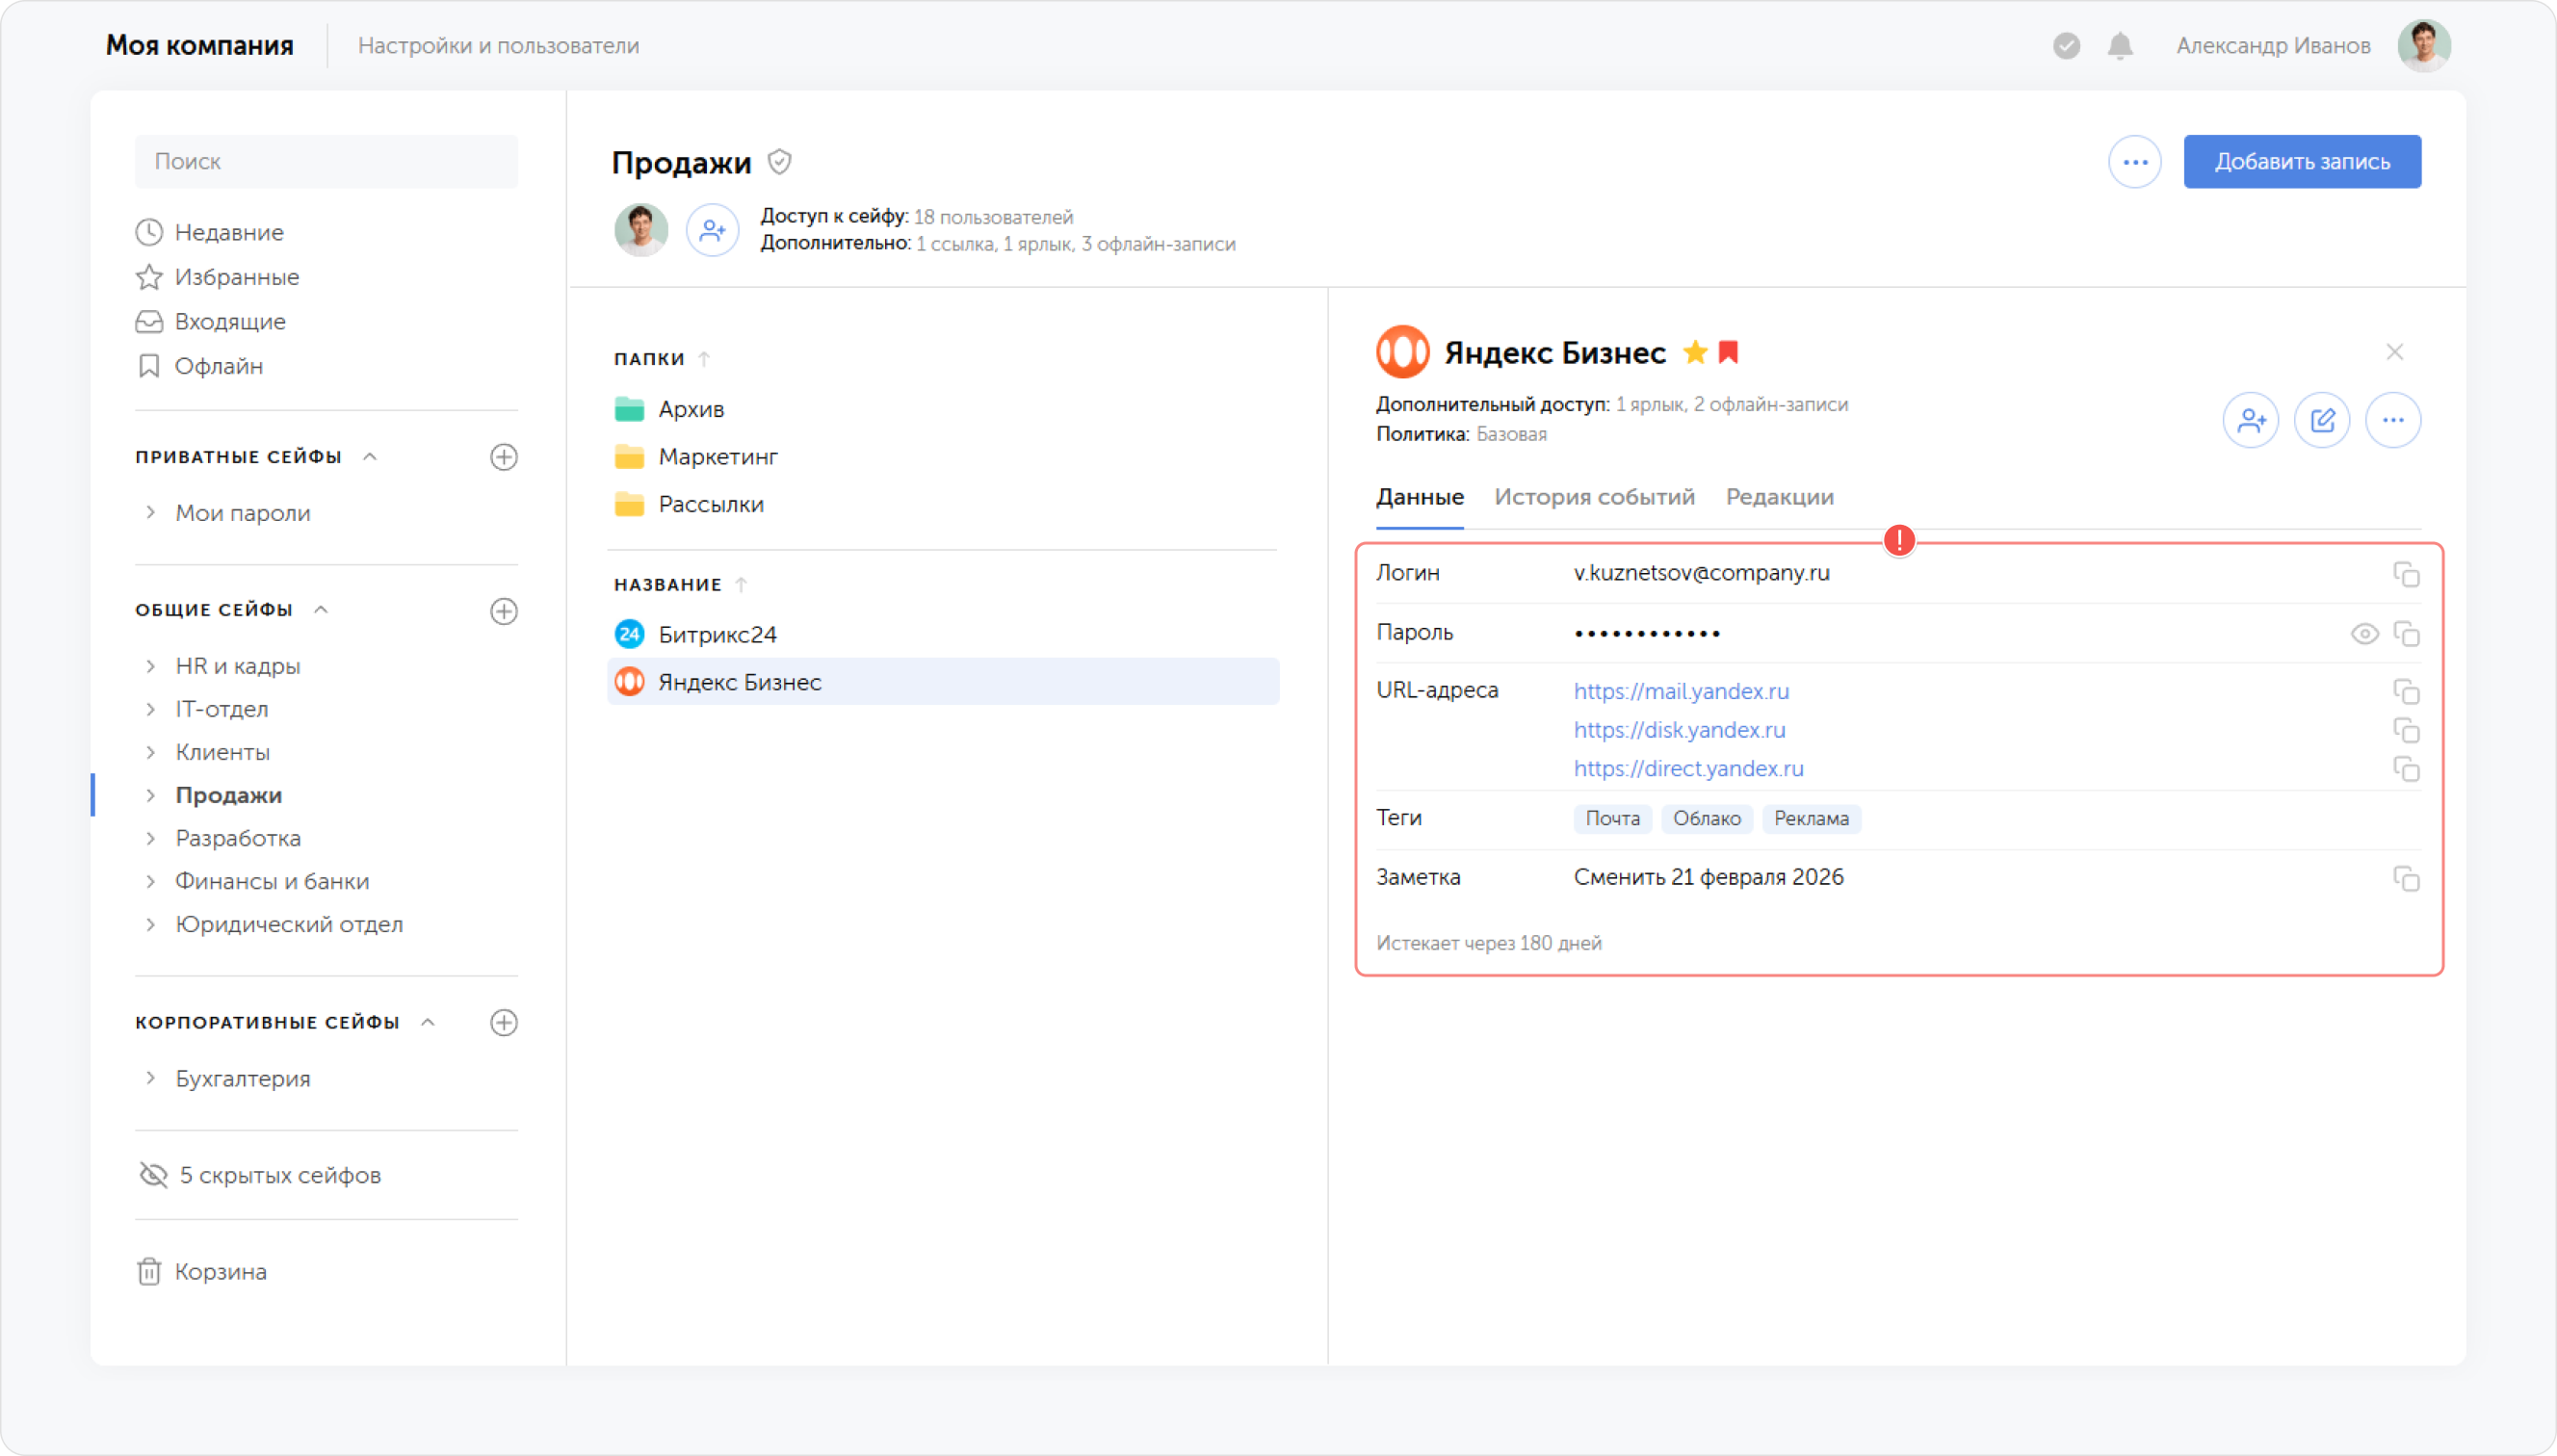Switch to the Редакции tab
2557x1456 pixels.
coord(1779,497)
